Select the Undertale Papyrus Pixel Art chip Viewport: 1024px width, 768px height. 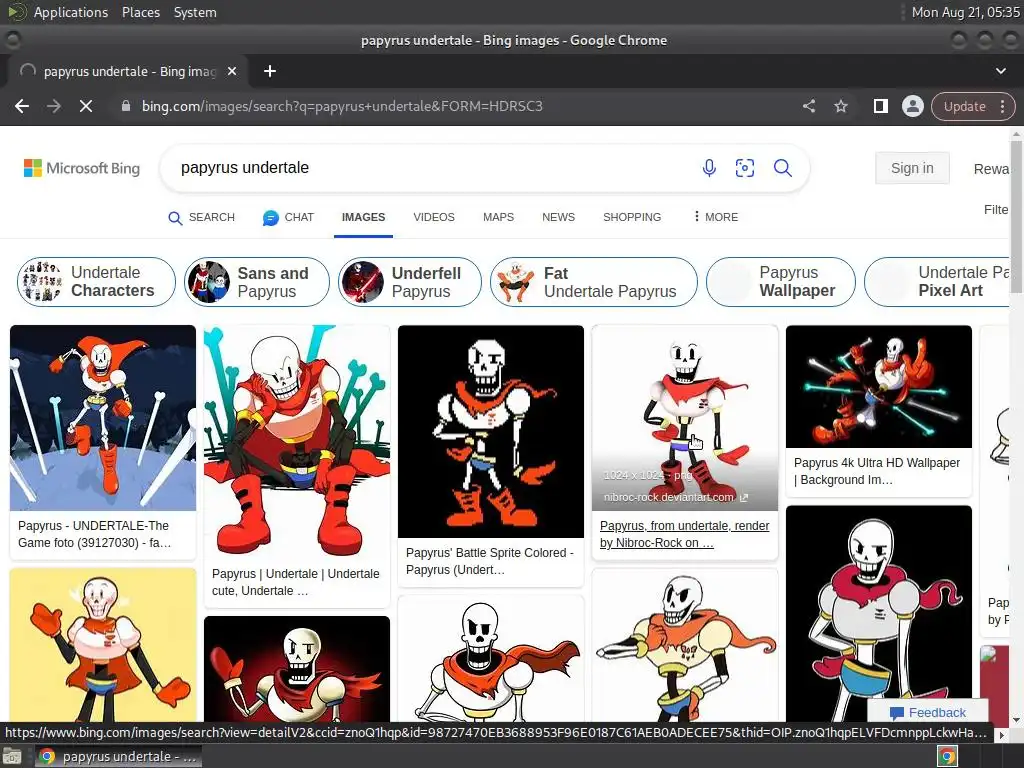[x=937, y=281]
